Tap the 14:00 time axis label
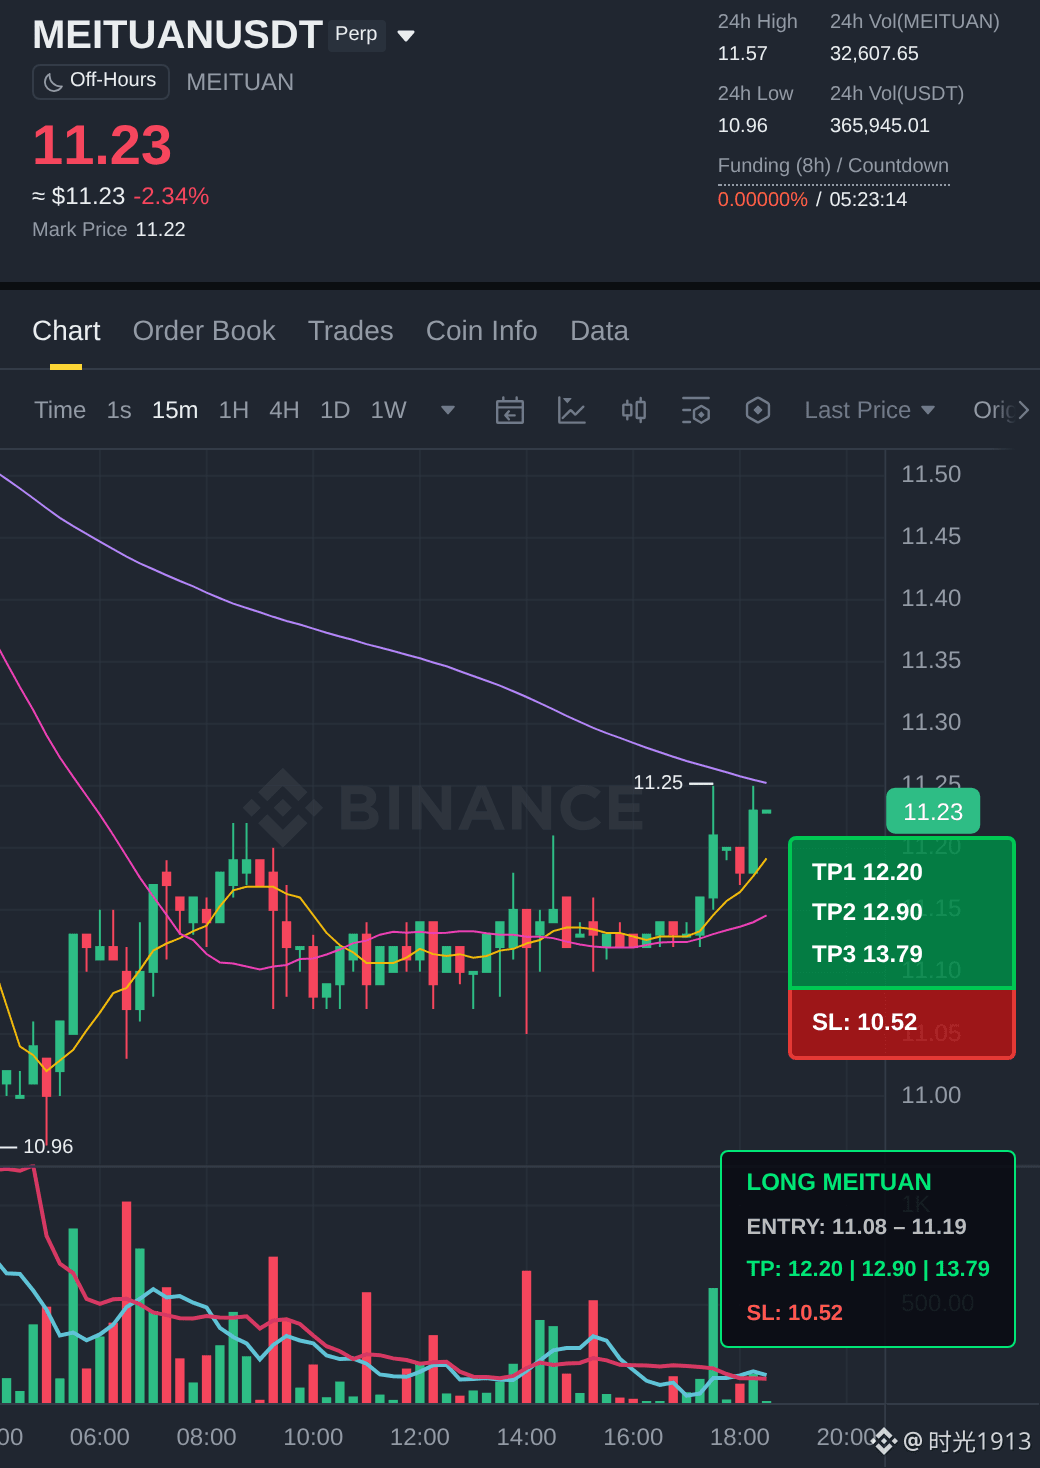Image resolution: width=1040 pixels, height=1468 pixels. click(526, 1437)
